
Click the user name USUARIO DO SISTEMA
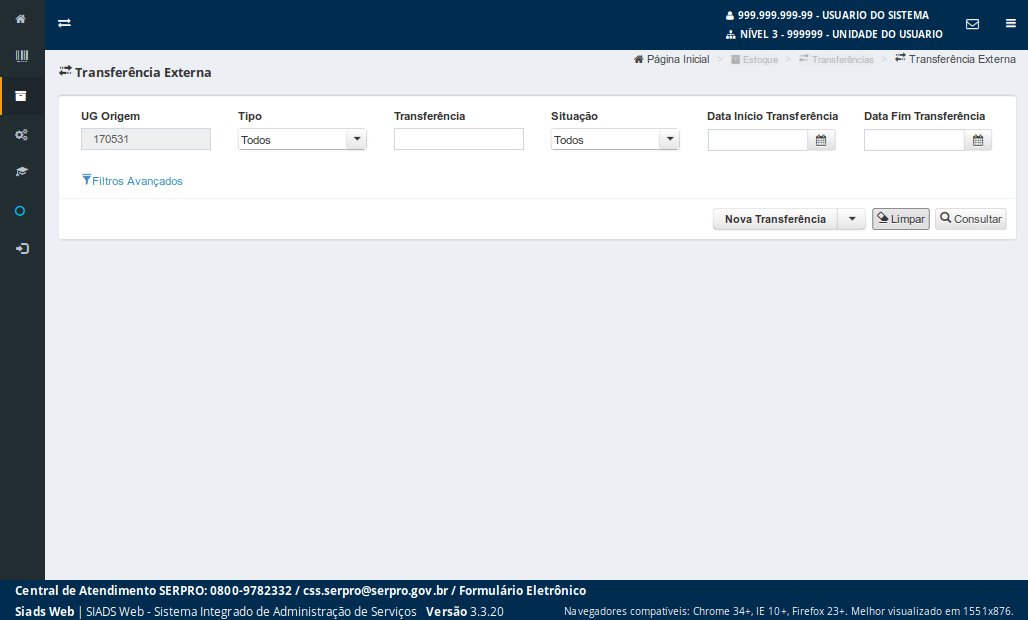tap(875, 15)
